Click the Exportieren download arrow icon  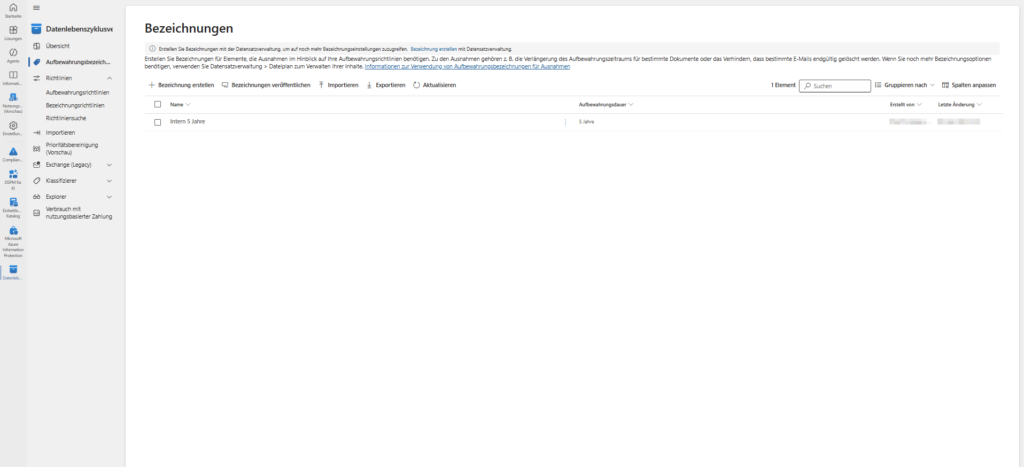369,85
